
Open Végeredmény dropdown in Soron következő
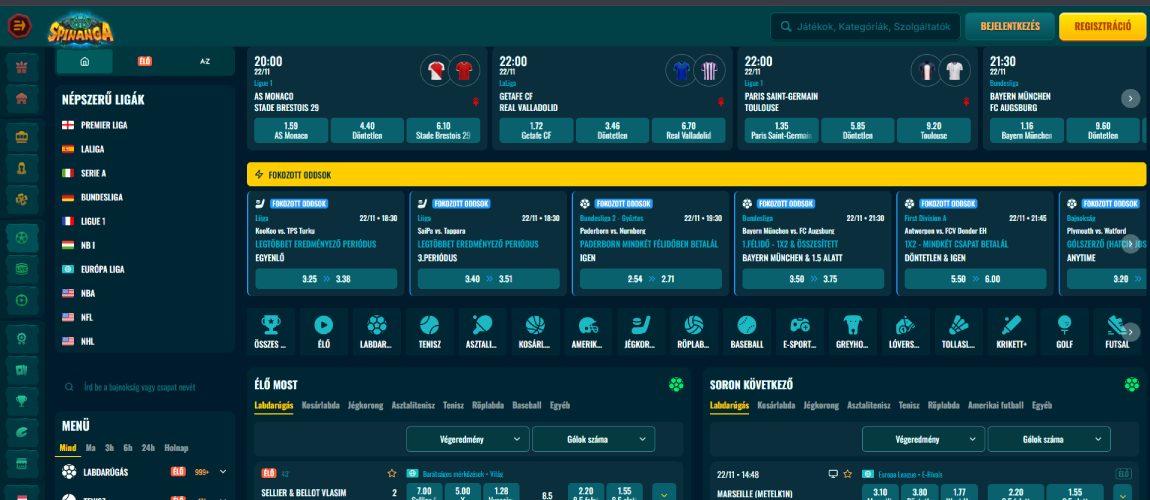coord(923,439)
